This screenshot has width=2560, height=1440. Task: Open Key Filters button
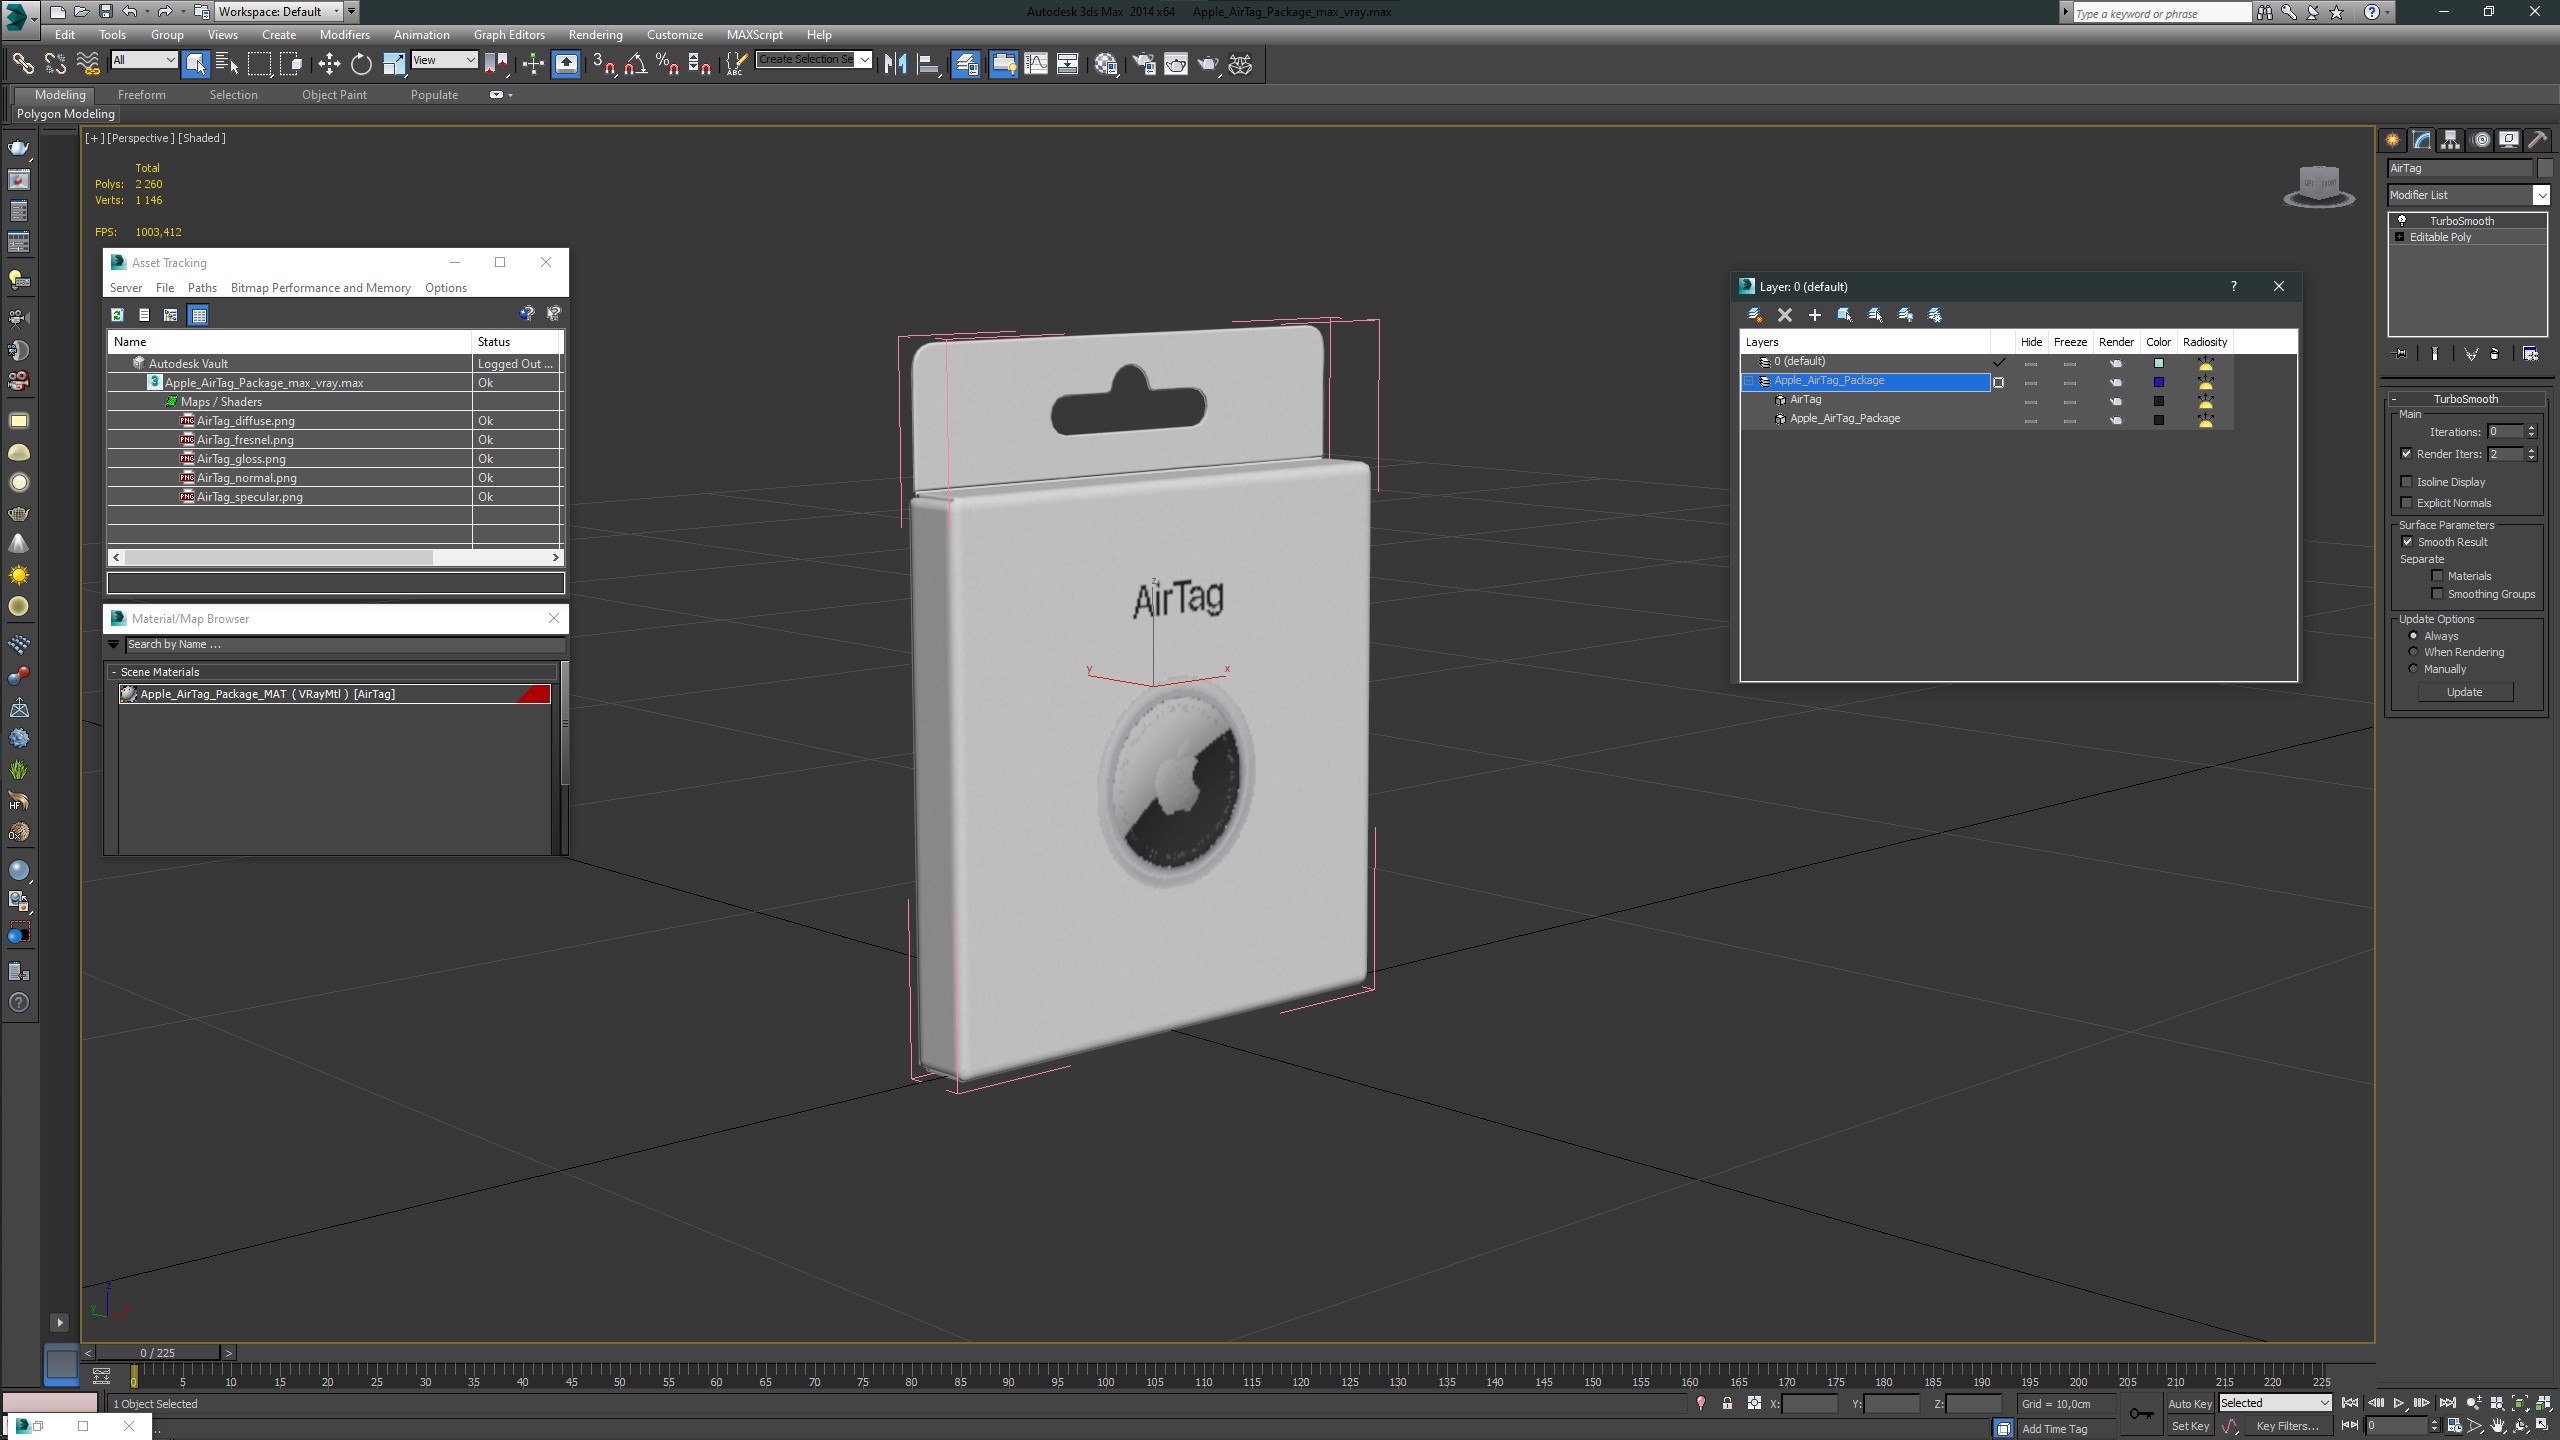(x=2287, y=1427)
